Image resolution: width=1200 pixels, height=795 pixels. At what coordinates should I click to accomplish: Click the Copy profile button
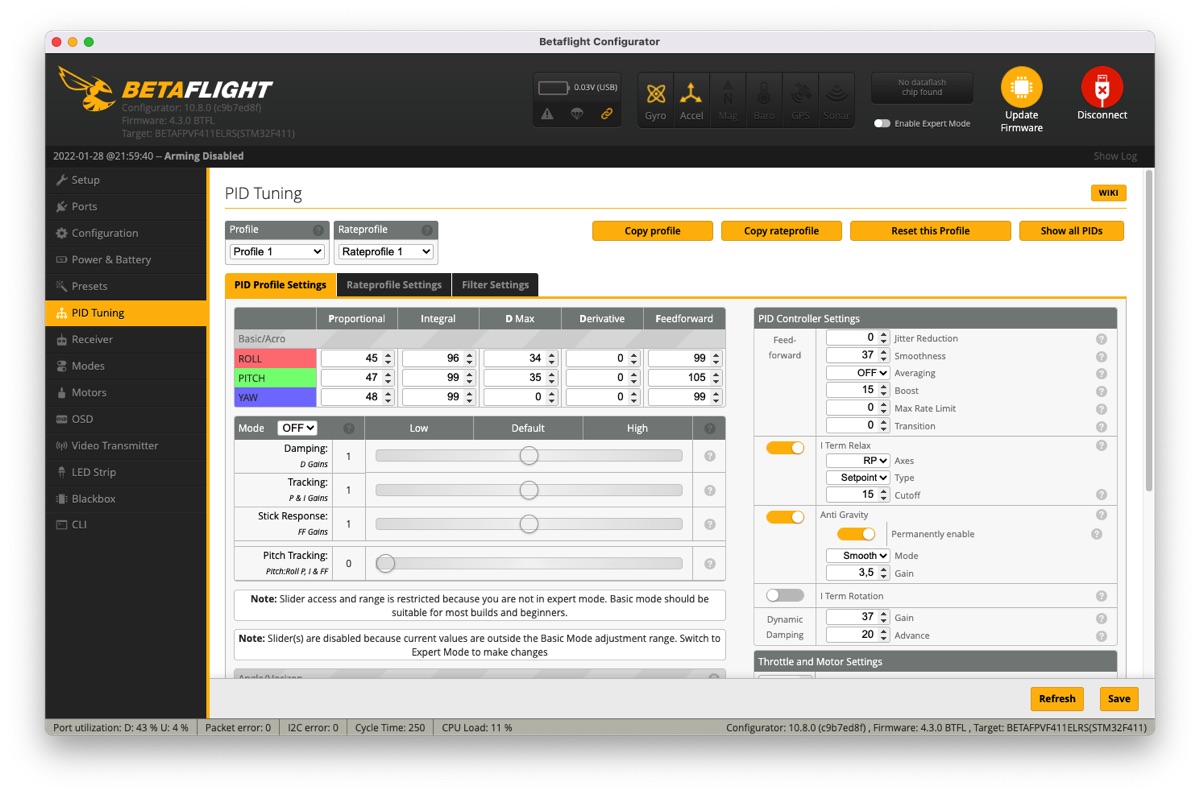tap(652, 231)
